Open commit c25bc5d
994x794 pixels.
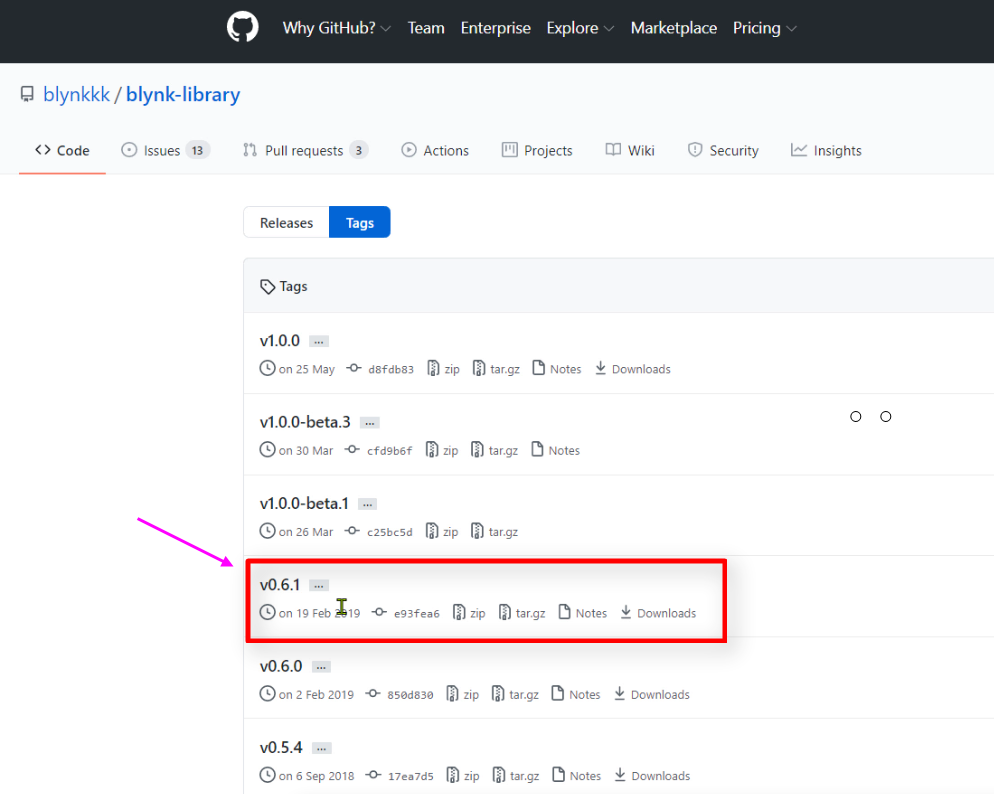[x=378, y=532]
